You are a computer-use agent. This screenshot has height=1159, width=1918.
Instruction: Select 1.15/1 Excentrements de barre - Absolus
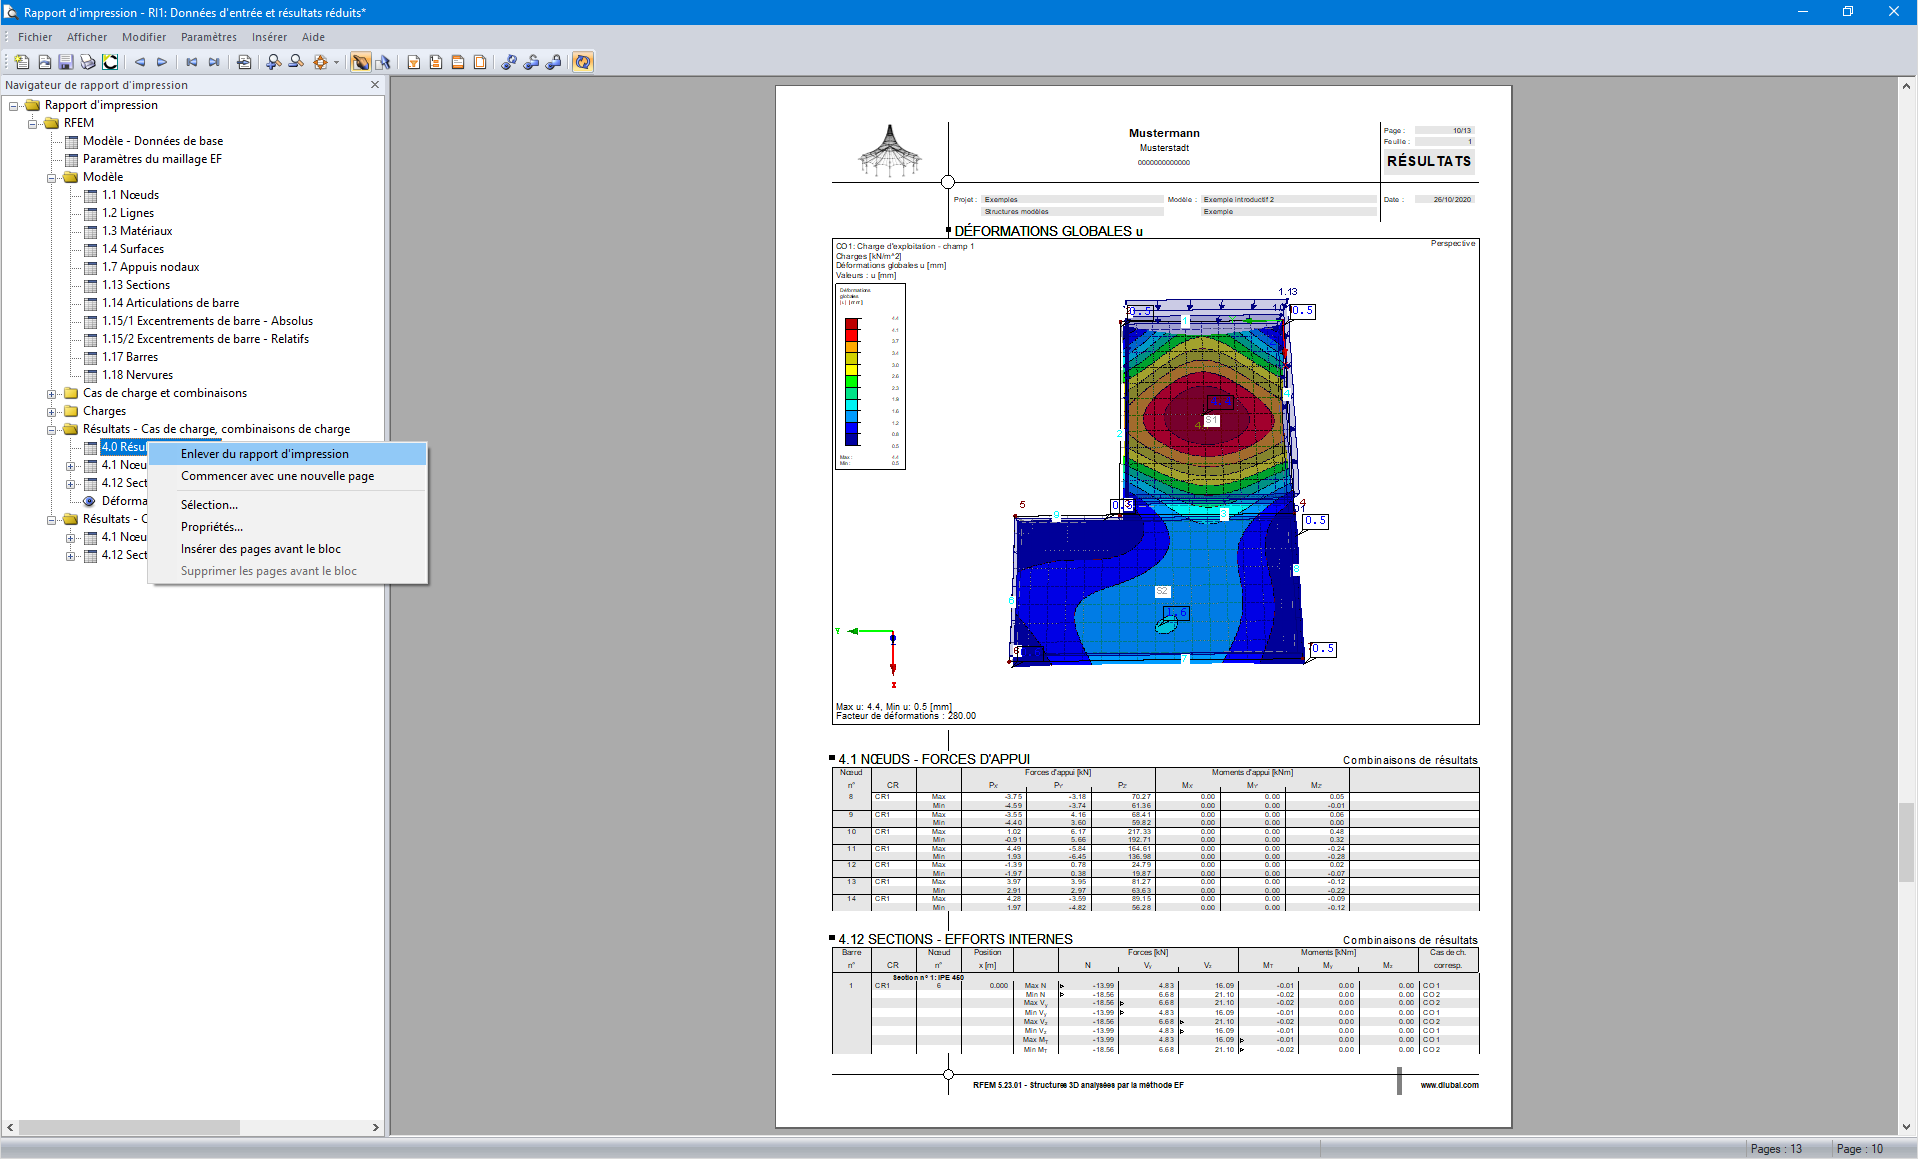coord(208,321)
